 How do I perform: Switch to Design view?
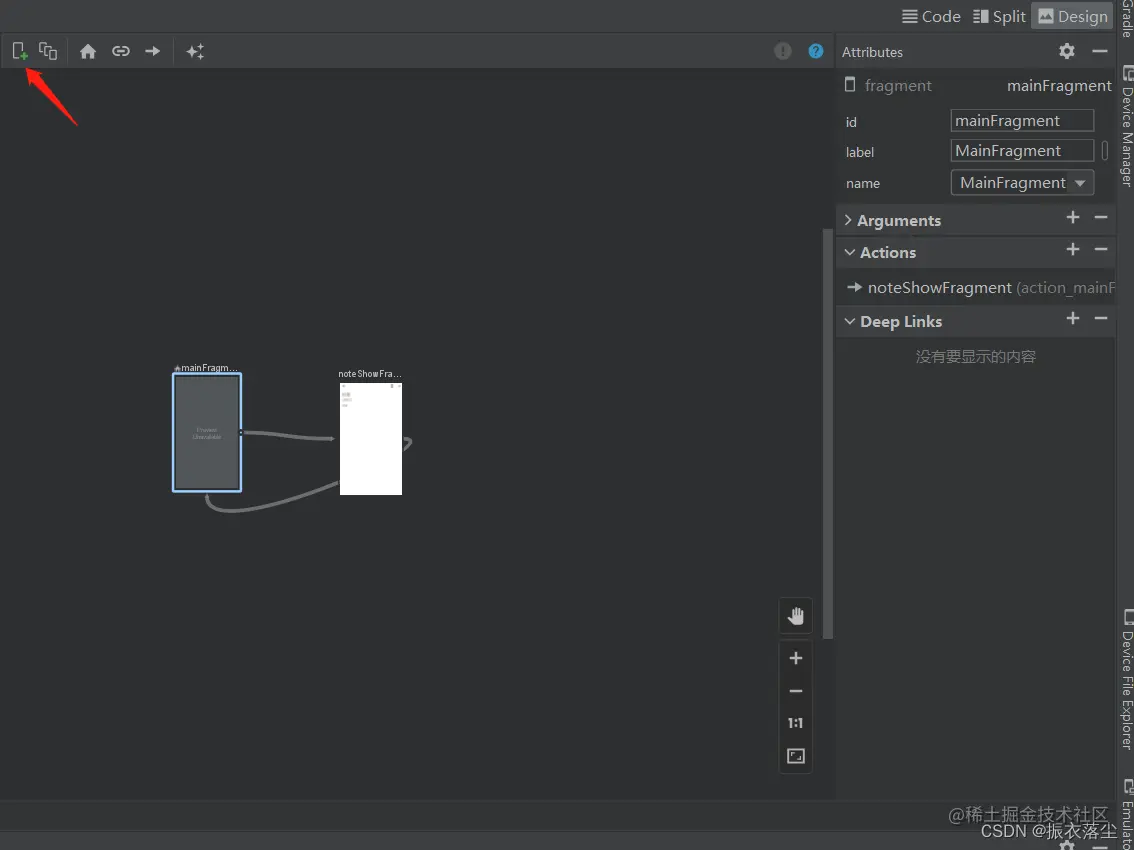(x=1073, y=16)
